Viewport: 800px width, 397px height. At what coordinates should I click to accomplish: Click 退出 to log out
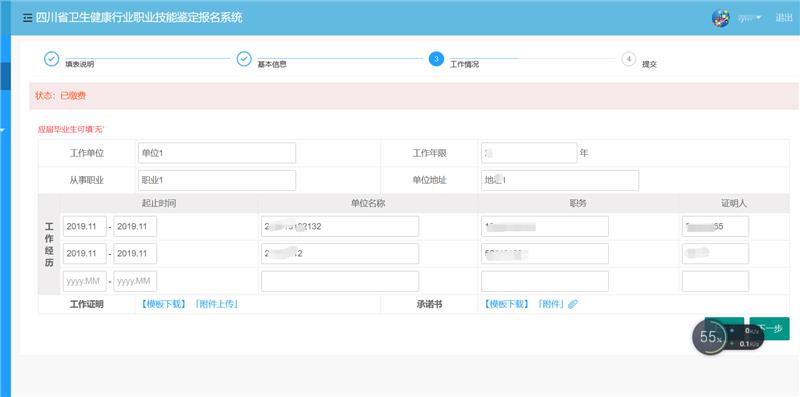pyautogui.click(x=784, y=18)
